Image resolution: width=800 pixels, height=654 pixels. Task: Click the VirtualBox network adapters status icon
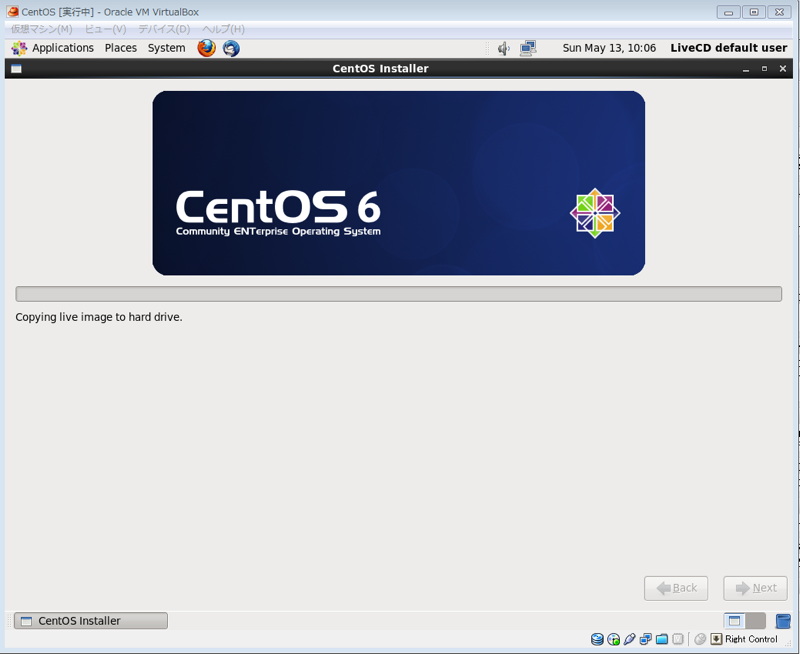645,639
